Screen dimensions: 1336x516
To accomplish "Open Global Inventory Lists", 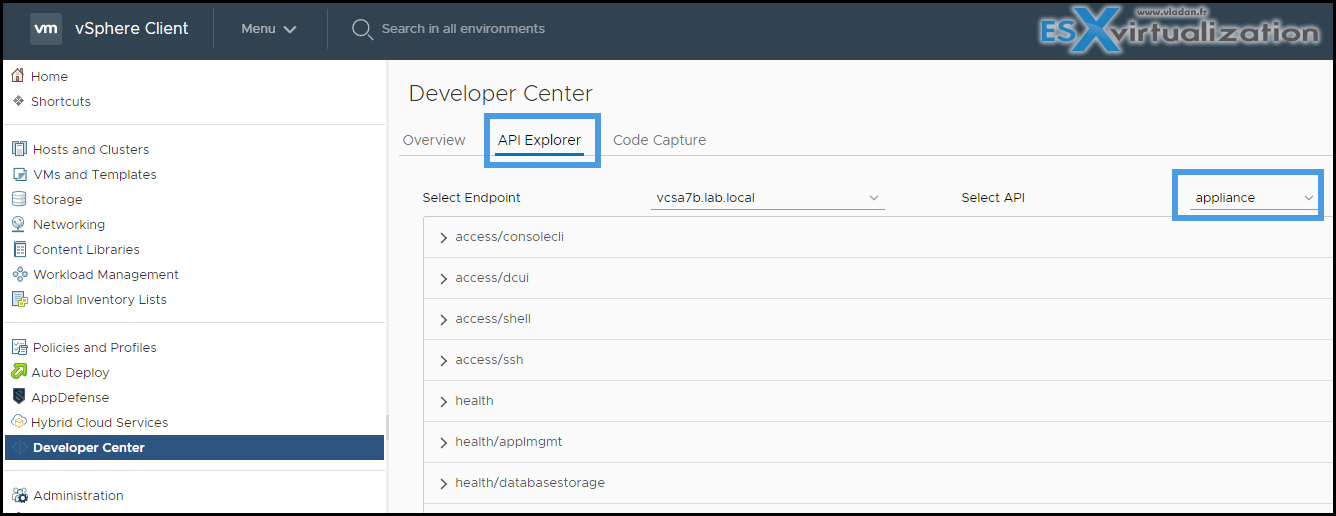I will pyautogui.click(x=100, y=299).
